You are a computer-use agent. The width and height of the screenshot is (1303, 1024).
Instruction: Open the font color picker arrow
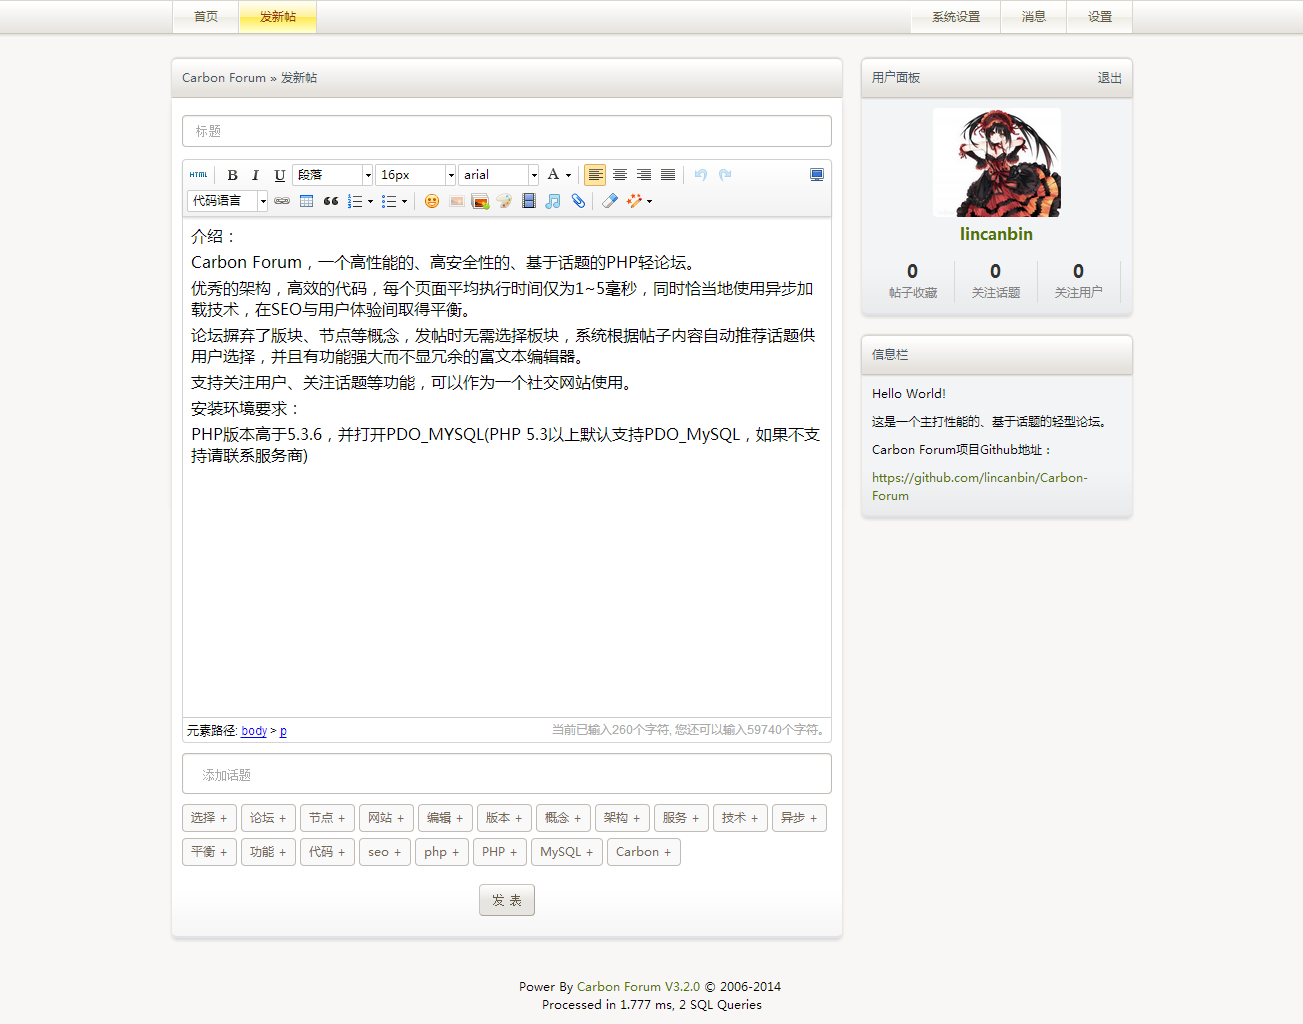tap(569, 175)
